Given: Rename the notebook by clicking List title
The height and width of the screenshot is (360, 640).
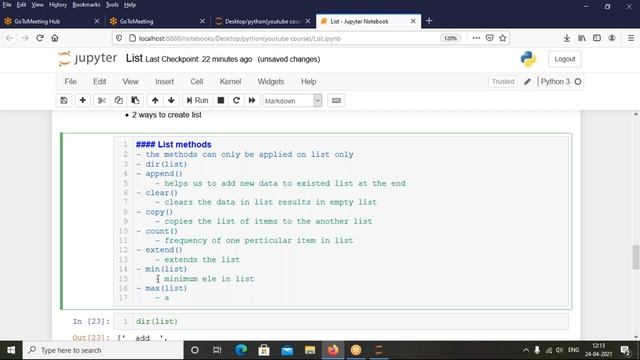Looking at the screenshot, I should [134, 58].
